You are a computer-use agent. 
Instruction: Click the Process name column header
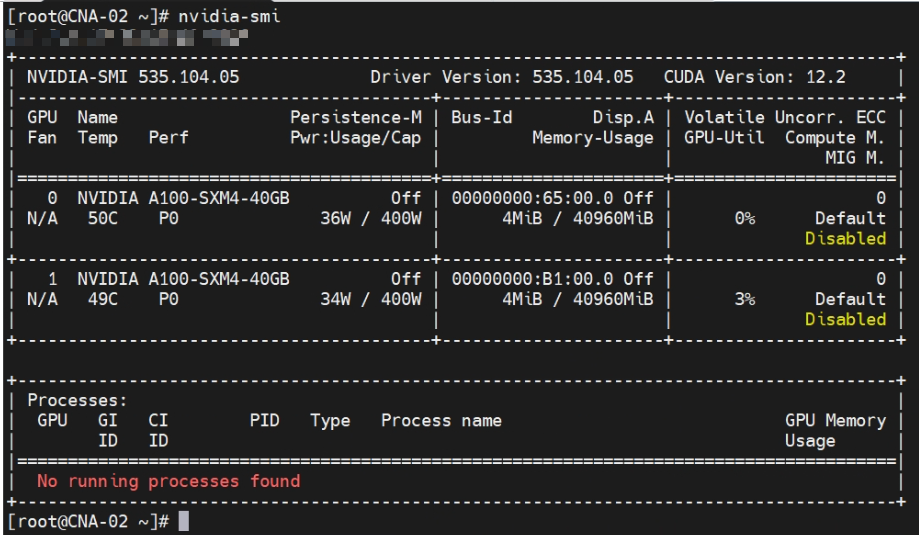[441, 421]
